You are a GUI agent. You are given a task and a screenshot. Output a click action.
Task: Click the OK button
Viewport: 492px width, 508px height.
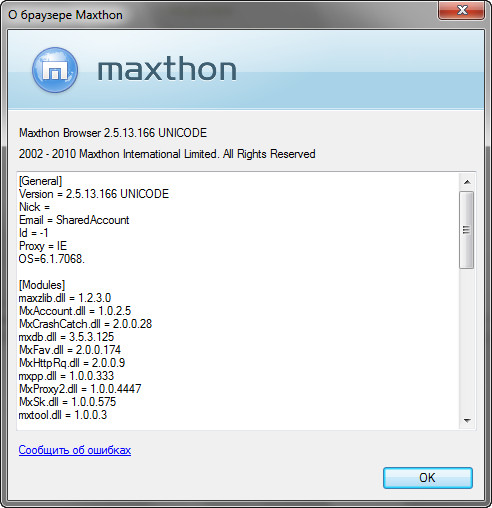[x=428, y=478]
